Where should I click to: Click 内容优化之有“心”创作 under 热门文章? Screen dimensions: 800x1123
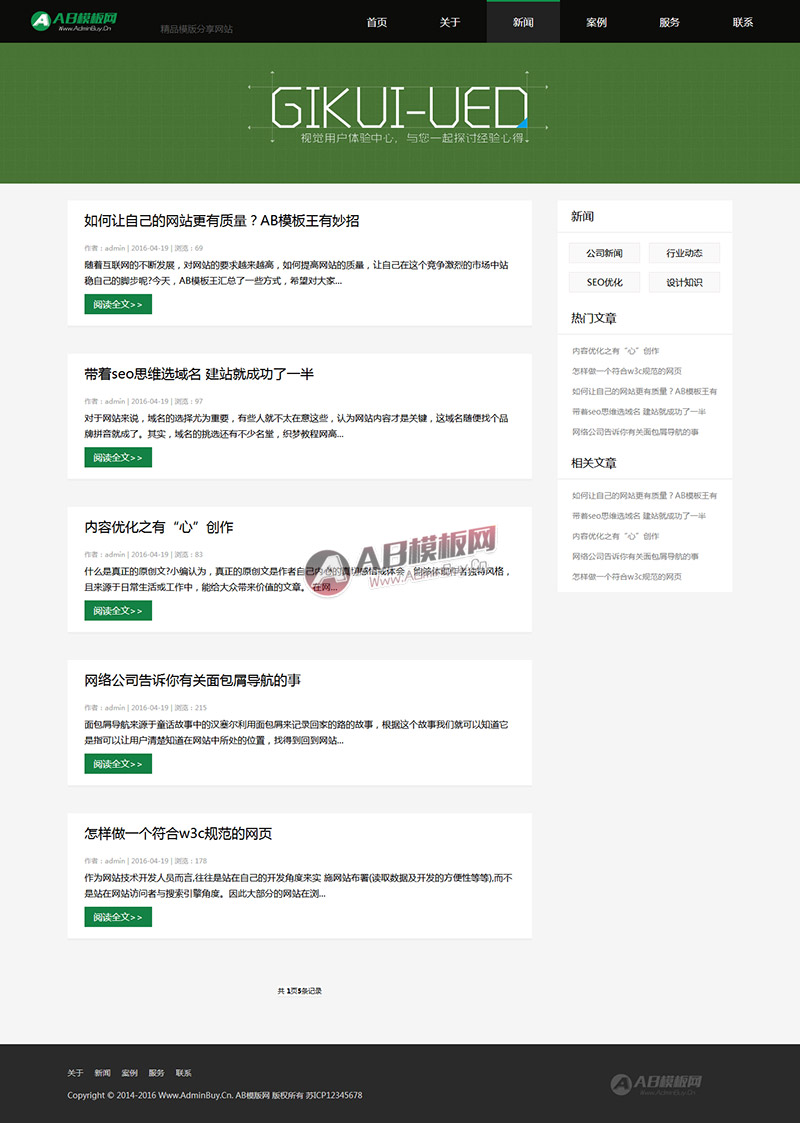click(615, 351)
